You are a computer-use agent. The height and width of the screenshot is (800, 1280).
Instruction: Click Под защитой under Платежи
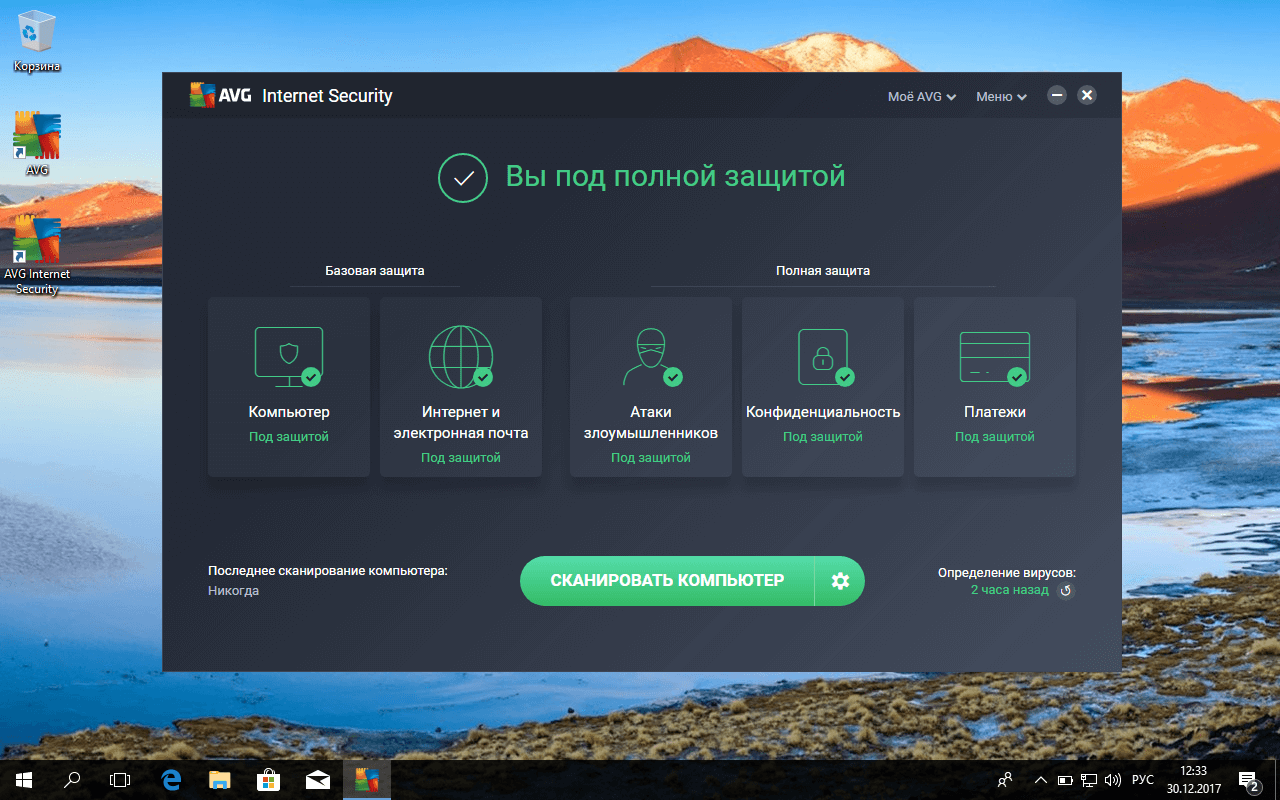coord(995,437)
